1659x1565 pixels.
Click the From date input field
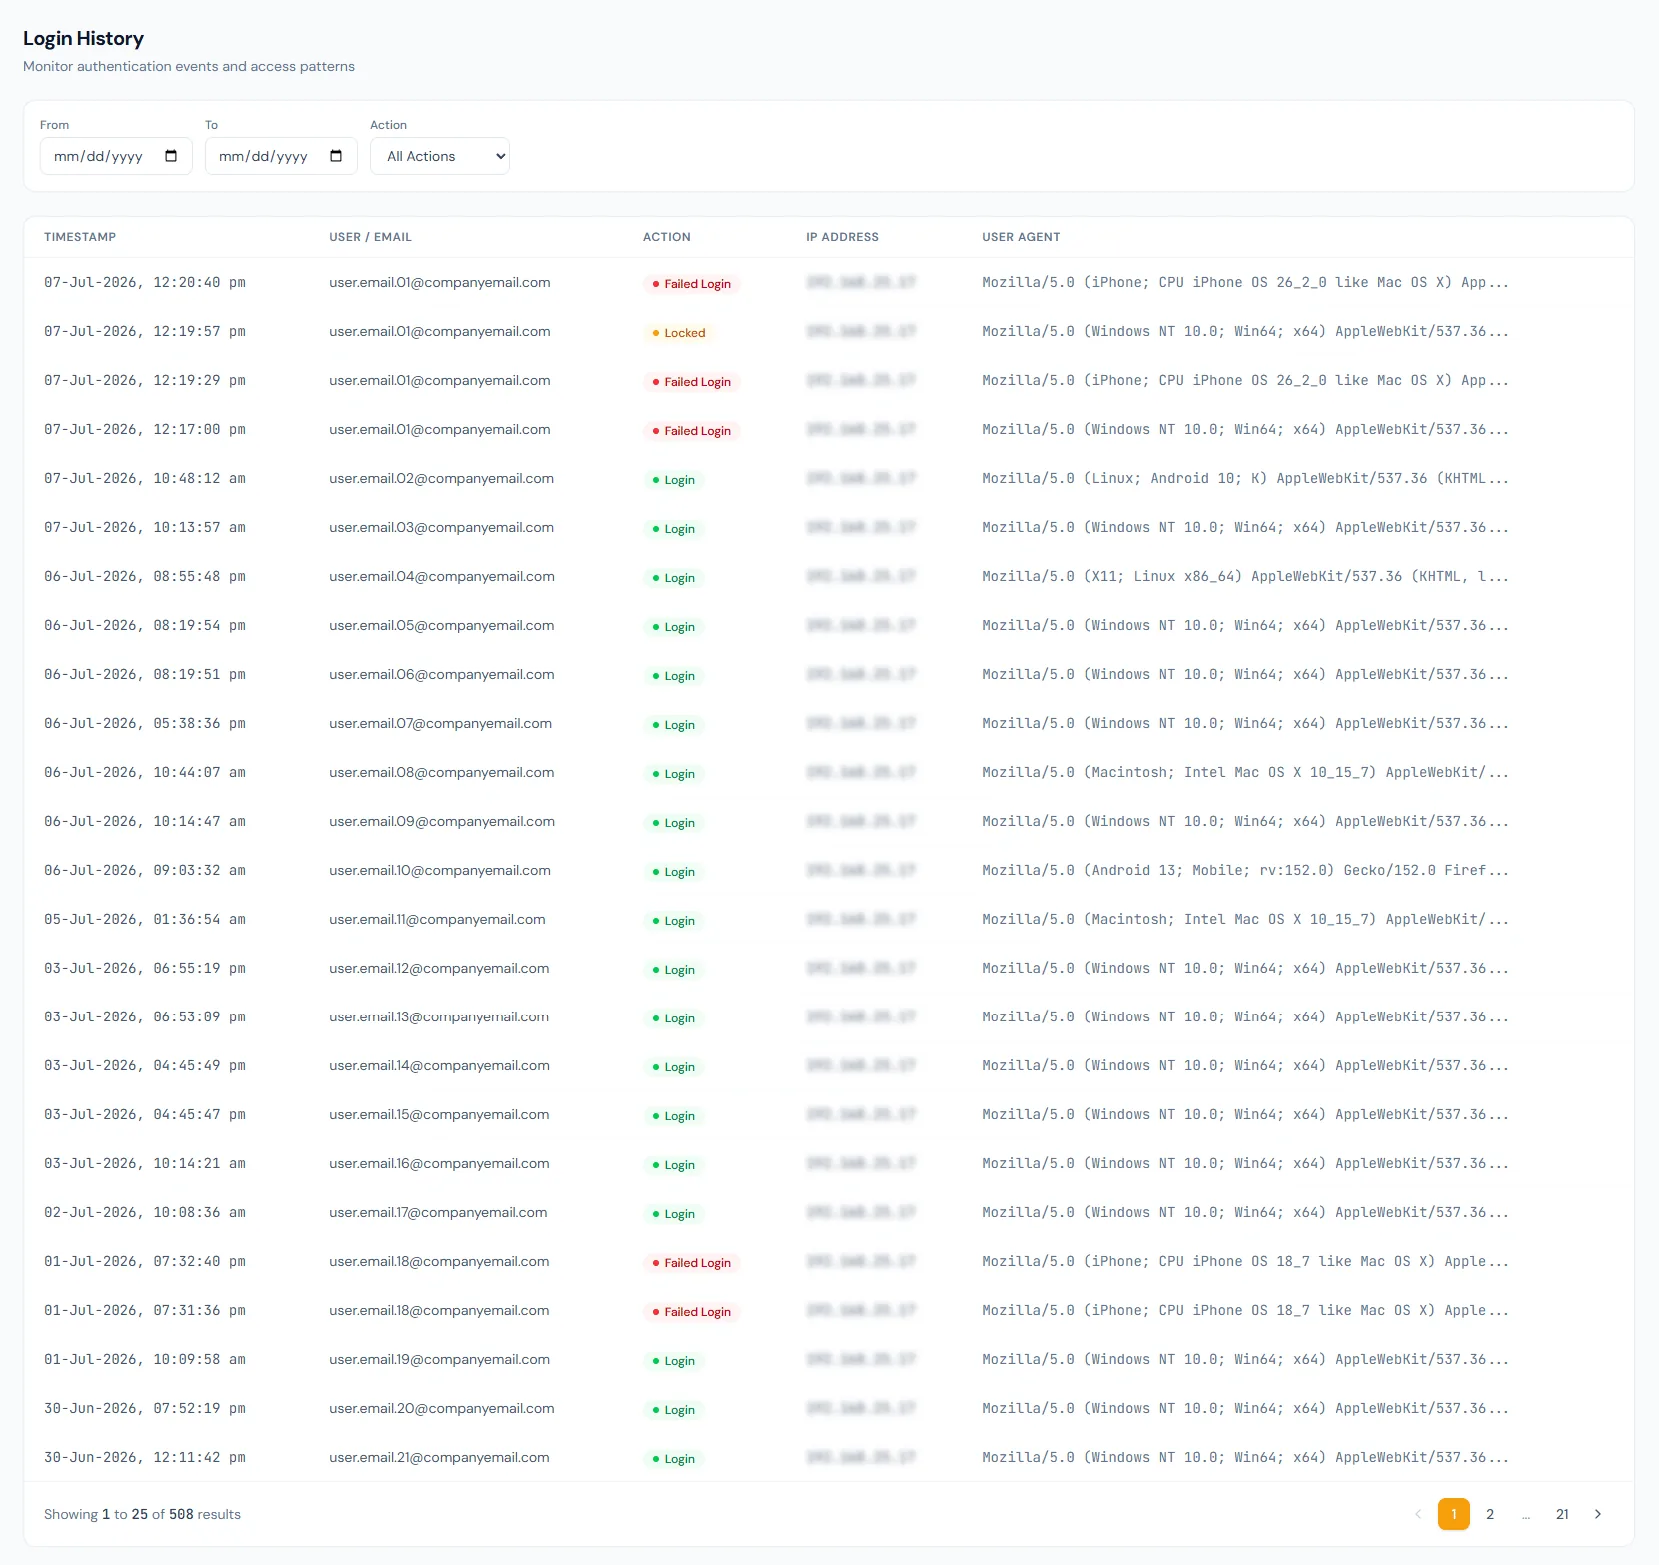116,156
